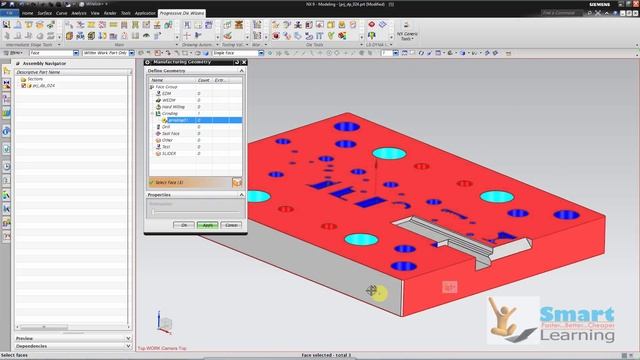Image resolution: width=640 pixels, height=360 pixels.
Task: Click the first Intermediate Stage Tools icon
Action: 7,25
